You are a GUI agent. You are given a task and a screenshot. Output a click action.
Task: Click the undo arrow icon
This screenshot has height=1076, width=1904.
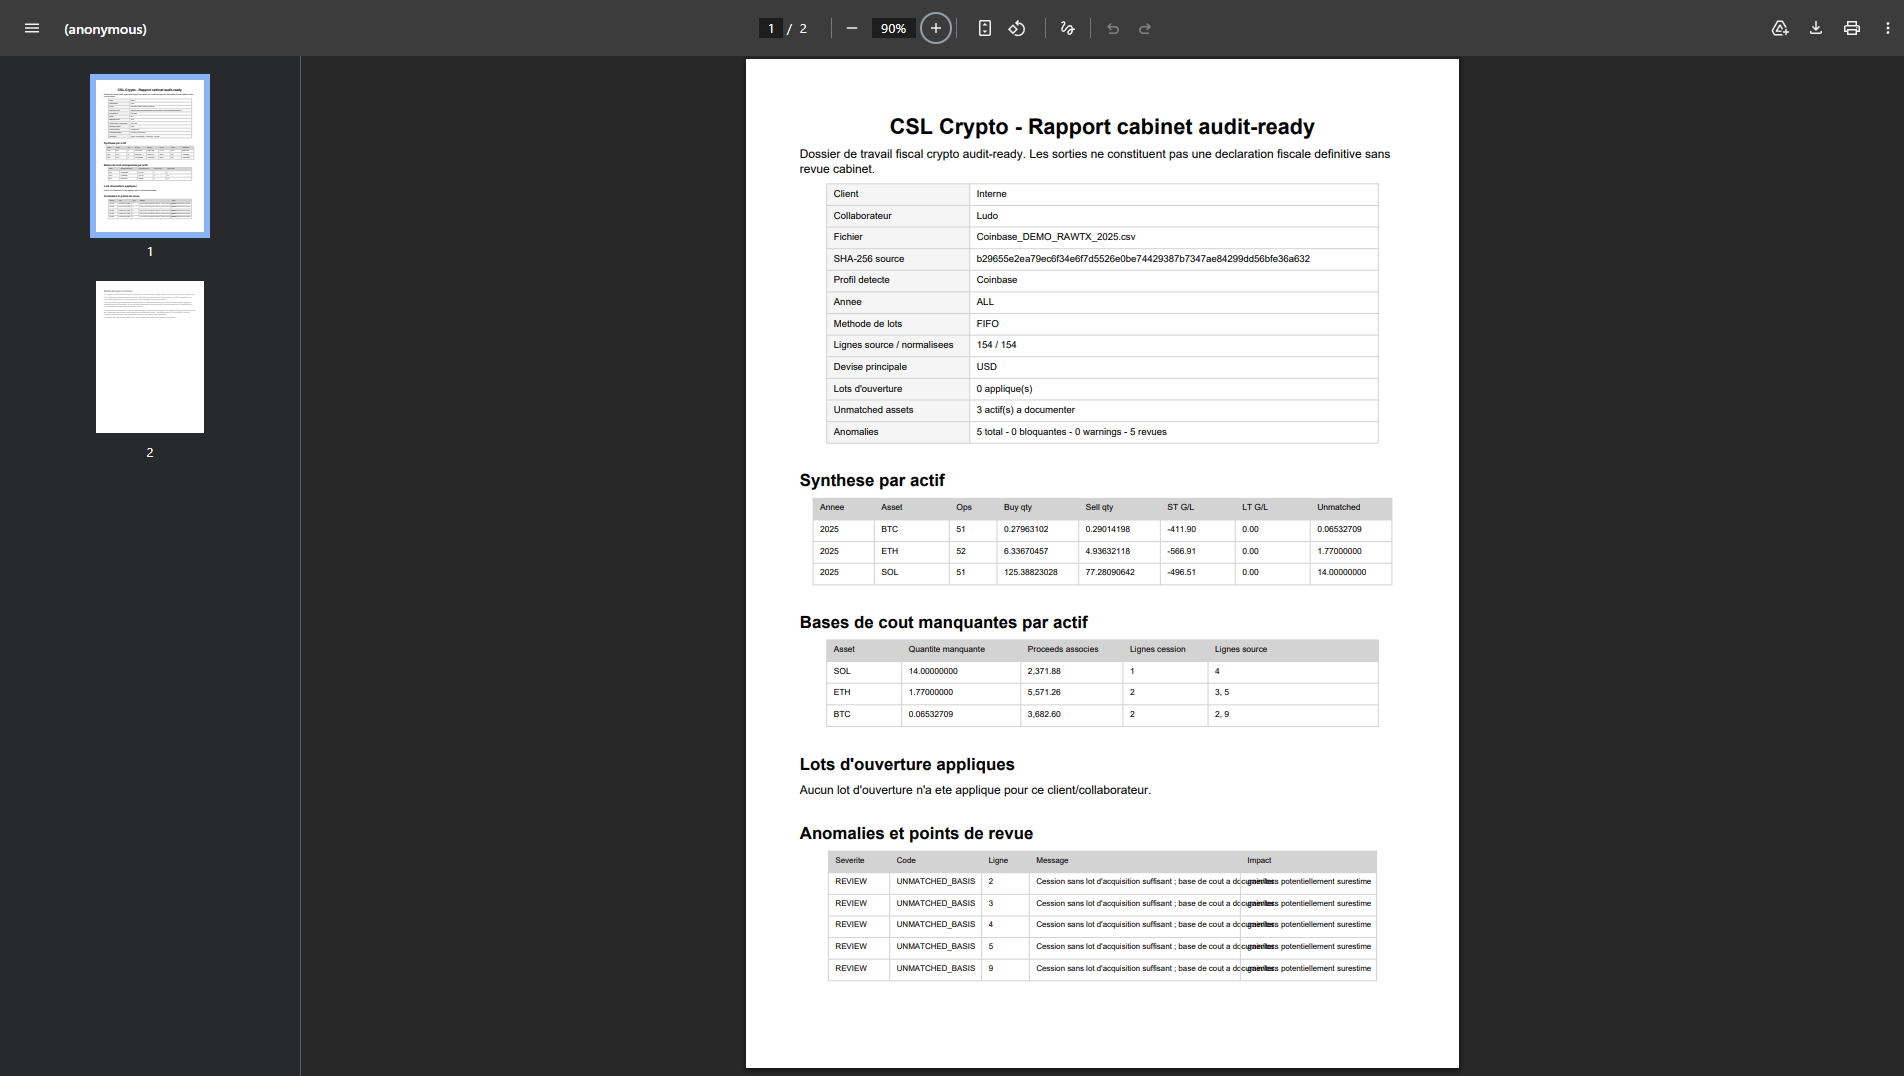click(1113, 28)
